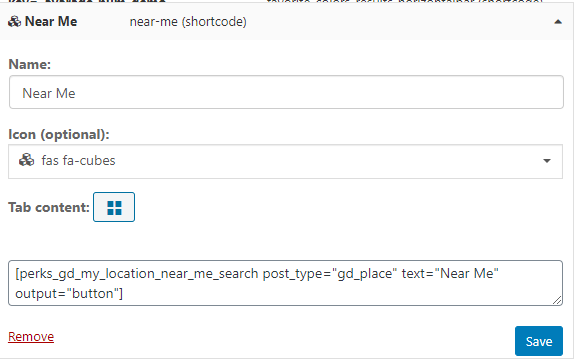Click the 'Name:' field label
Screen dimensions: 576x361
click(29, 64)
